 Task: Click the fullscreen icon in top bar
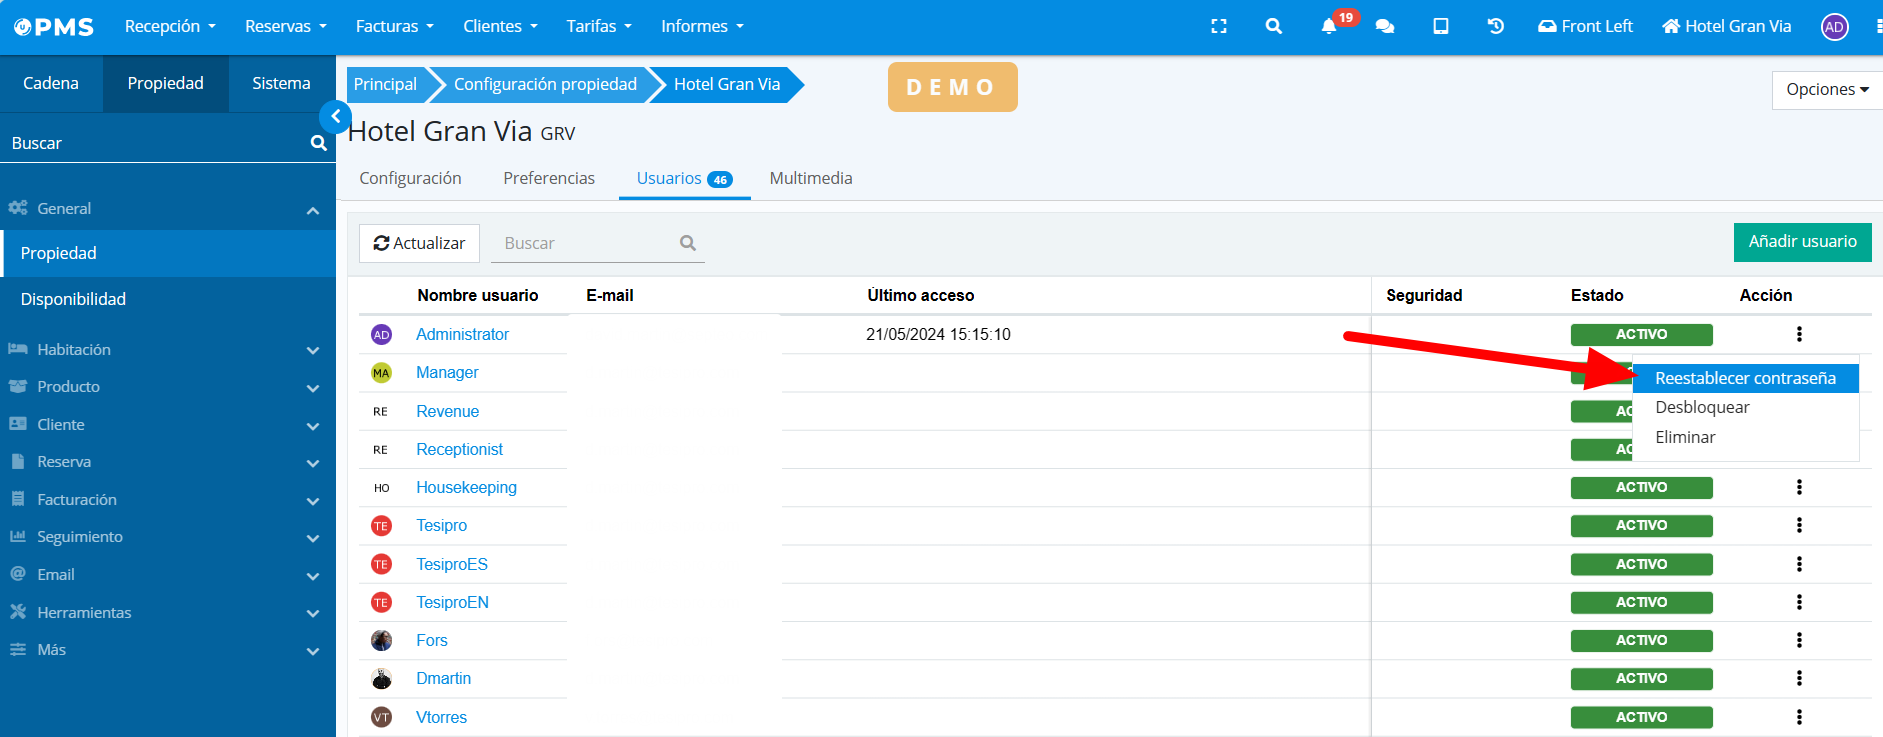[x=1218, y=27]
